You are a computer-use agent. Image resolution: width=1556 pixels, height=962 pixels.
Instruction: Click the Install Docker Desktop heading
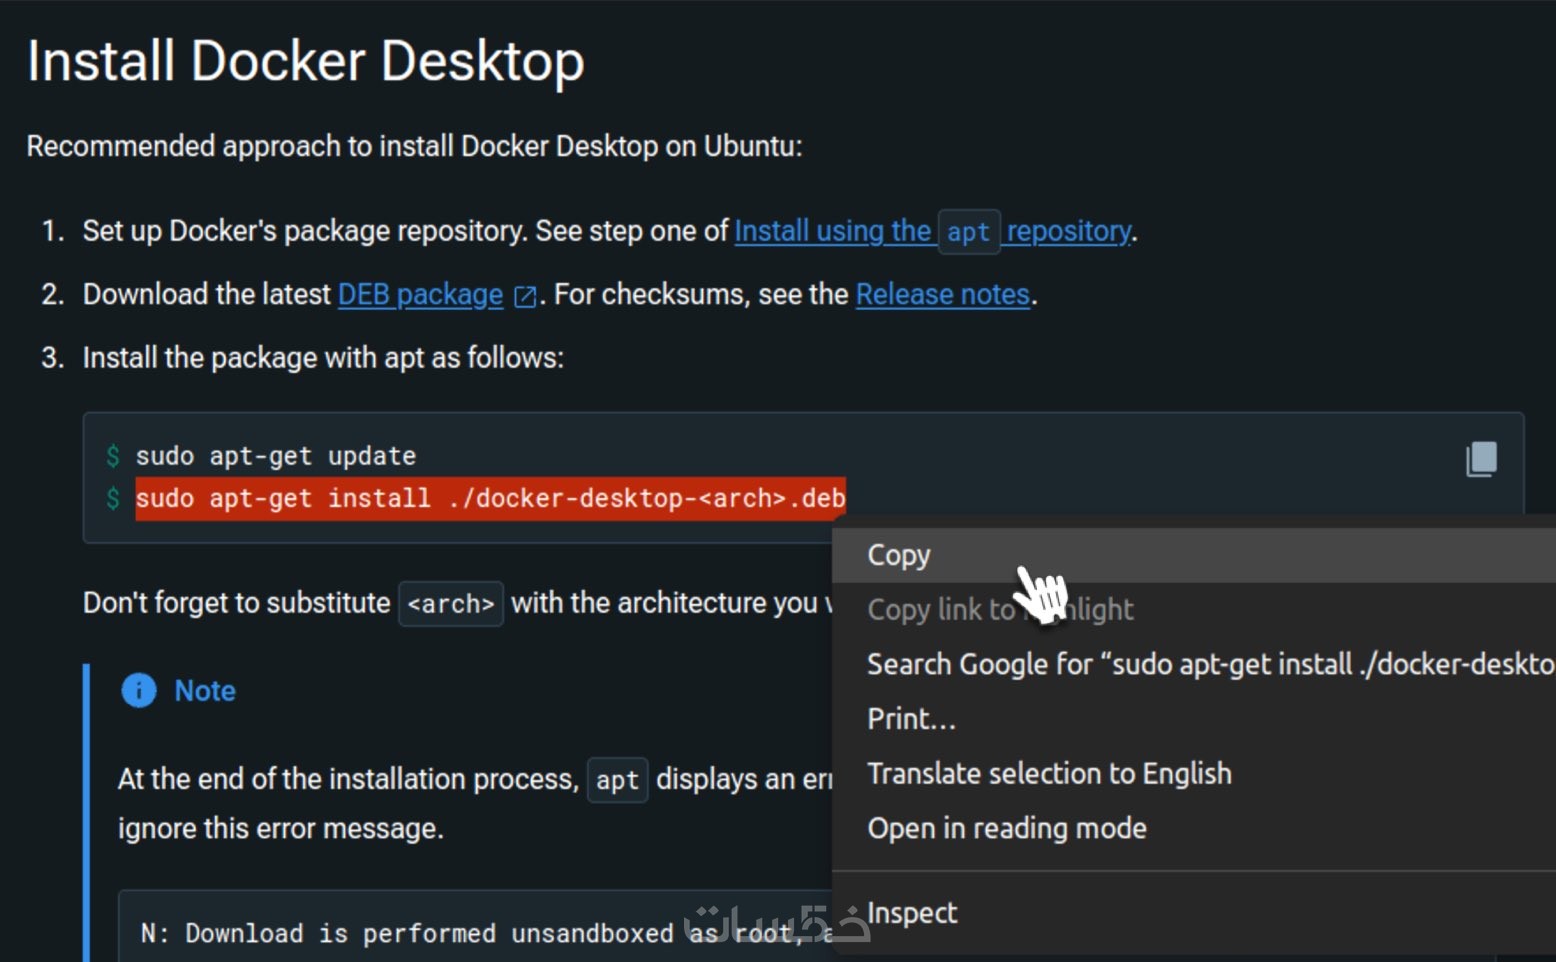pyautogui.click(x=305, y=62)
